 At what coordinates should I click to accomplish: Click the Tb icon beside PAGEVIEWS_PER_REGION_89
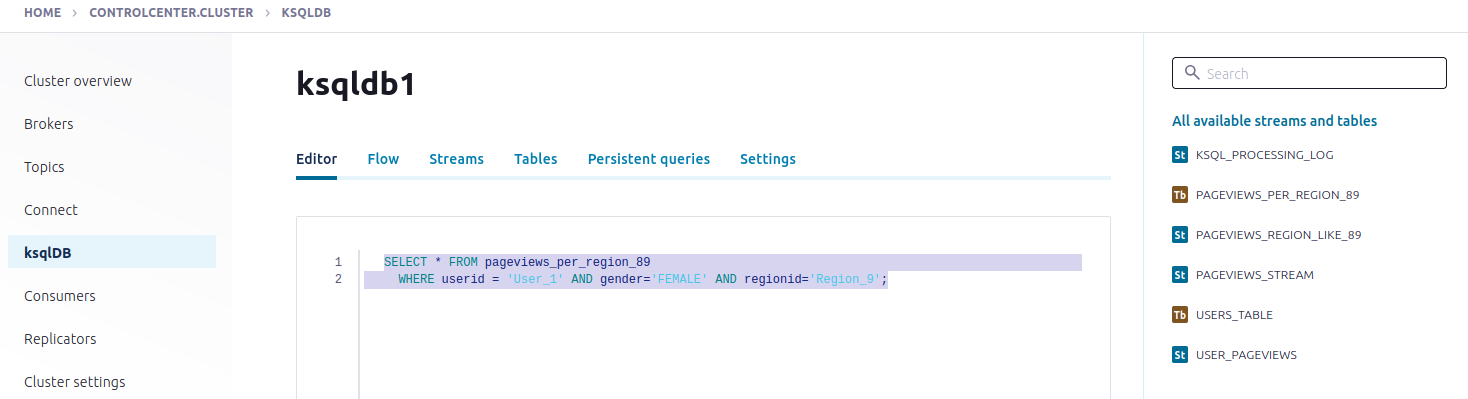coord(1180,195)
